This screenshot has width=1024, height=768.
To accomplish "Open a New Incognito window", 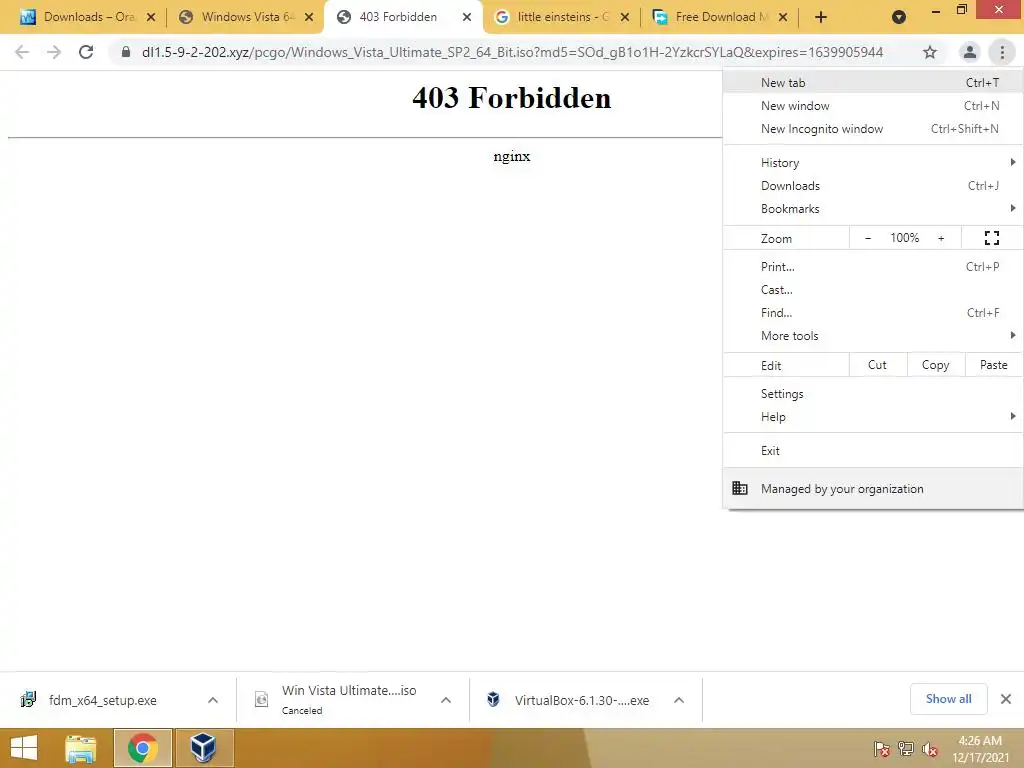I will [x=873, y=129].
